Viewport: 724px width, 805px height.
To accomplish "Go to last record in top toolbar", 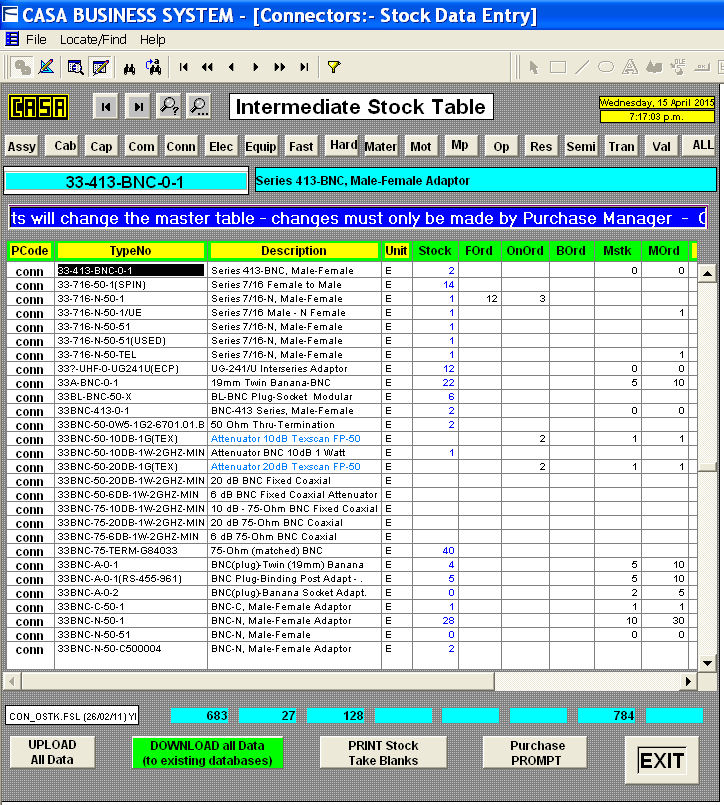I will (304, 67).
